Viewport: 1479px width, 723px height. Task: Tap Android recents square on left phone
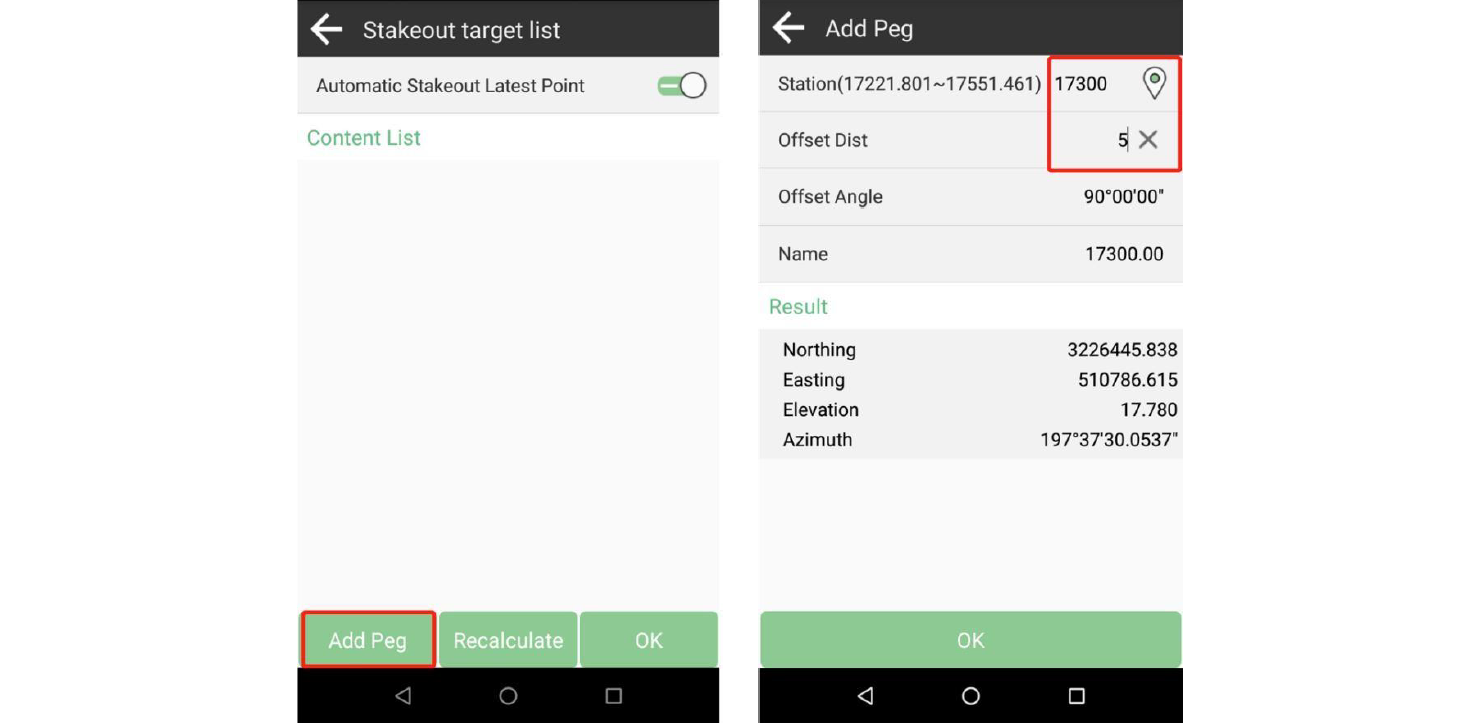[614, 696]
